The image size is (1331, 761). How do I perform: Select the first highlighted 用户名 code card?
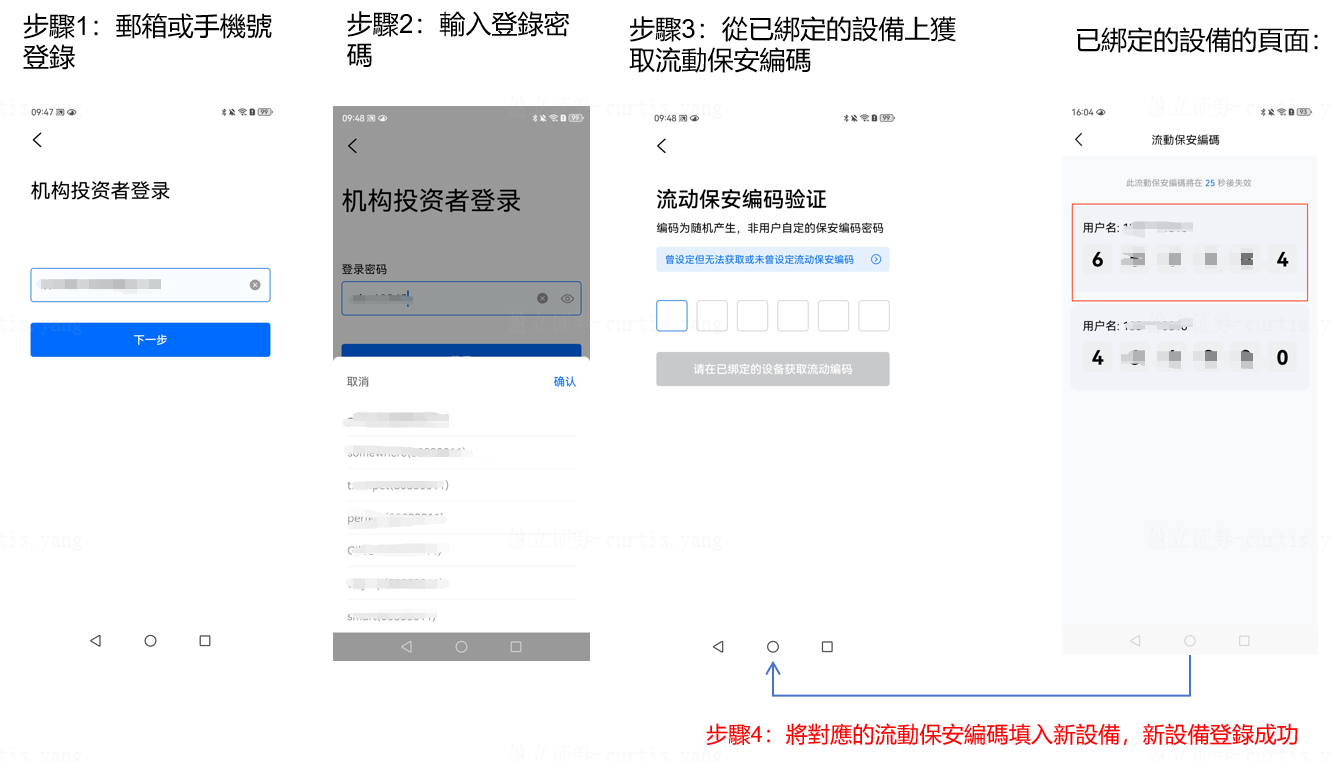click(1189, 253)
